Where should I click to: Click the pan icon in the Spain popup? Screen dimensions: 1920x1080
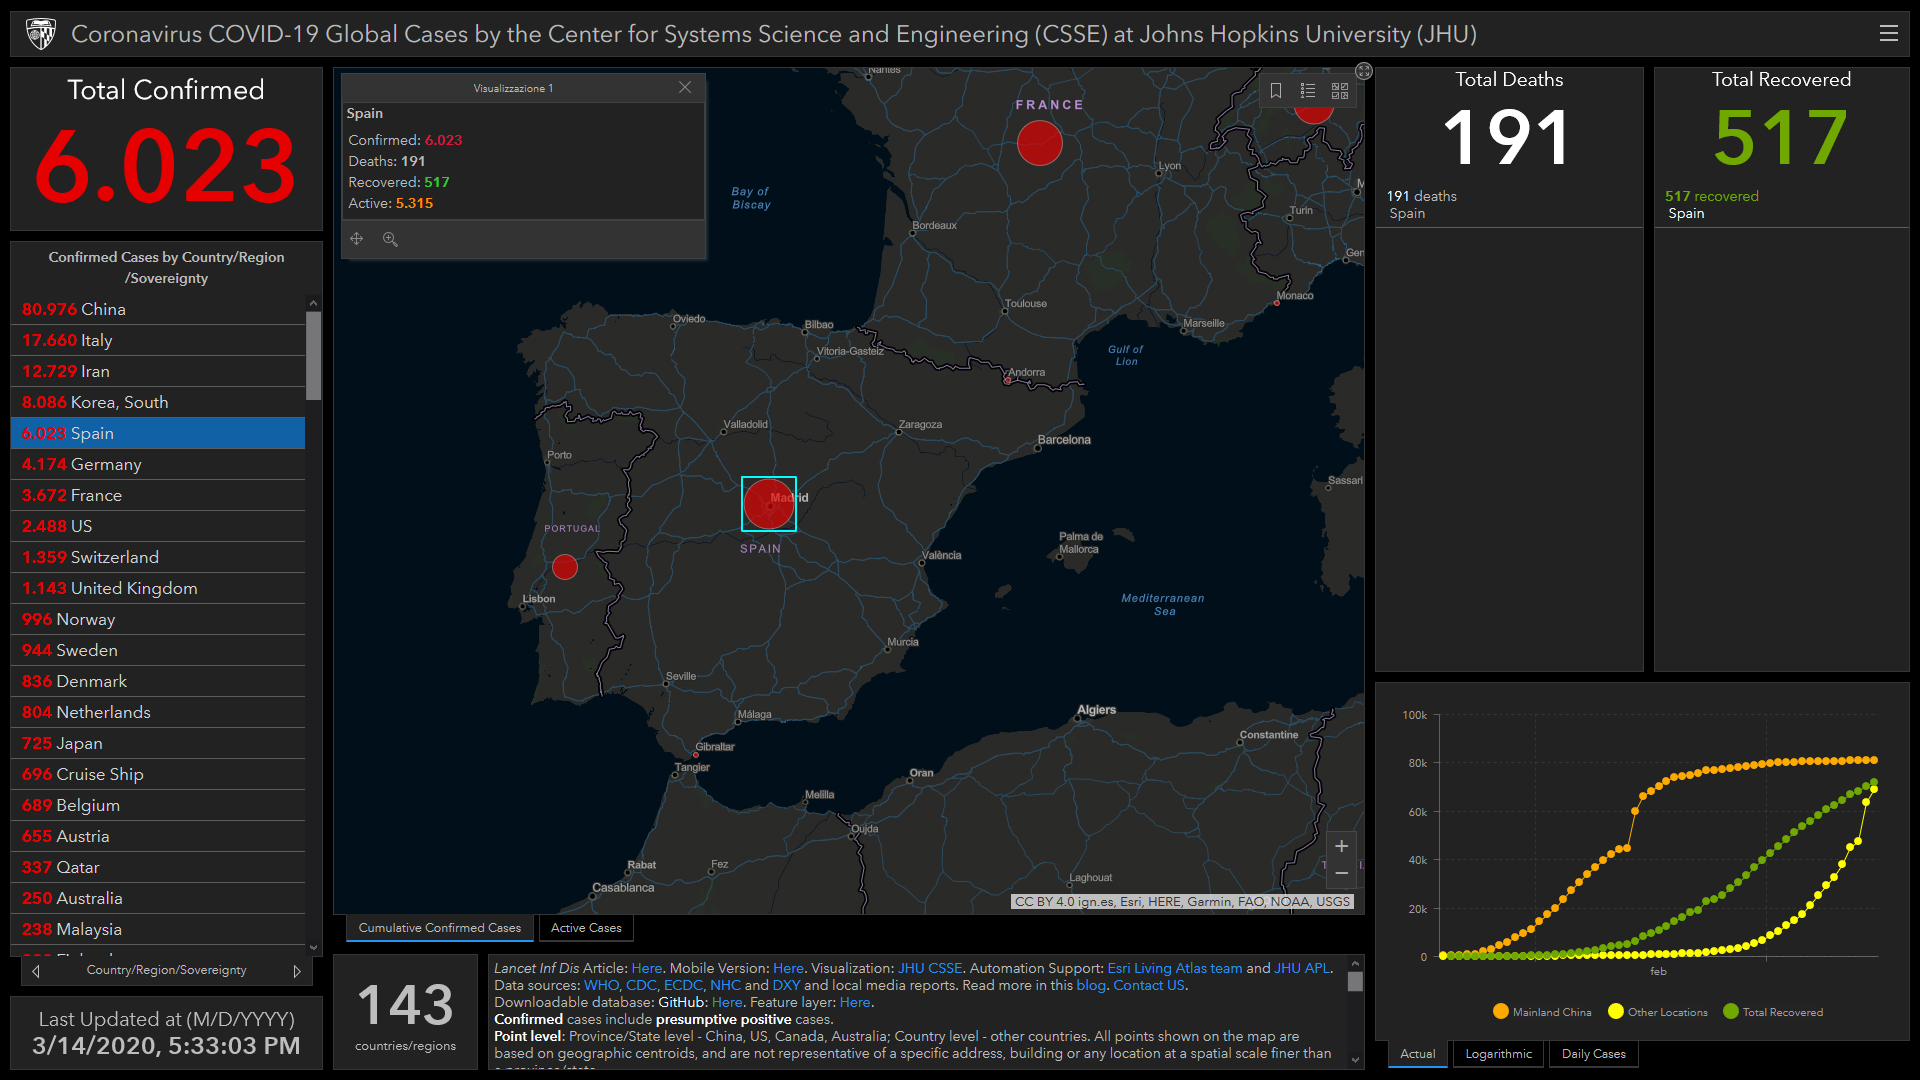tap(357, 239)
